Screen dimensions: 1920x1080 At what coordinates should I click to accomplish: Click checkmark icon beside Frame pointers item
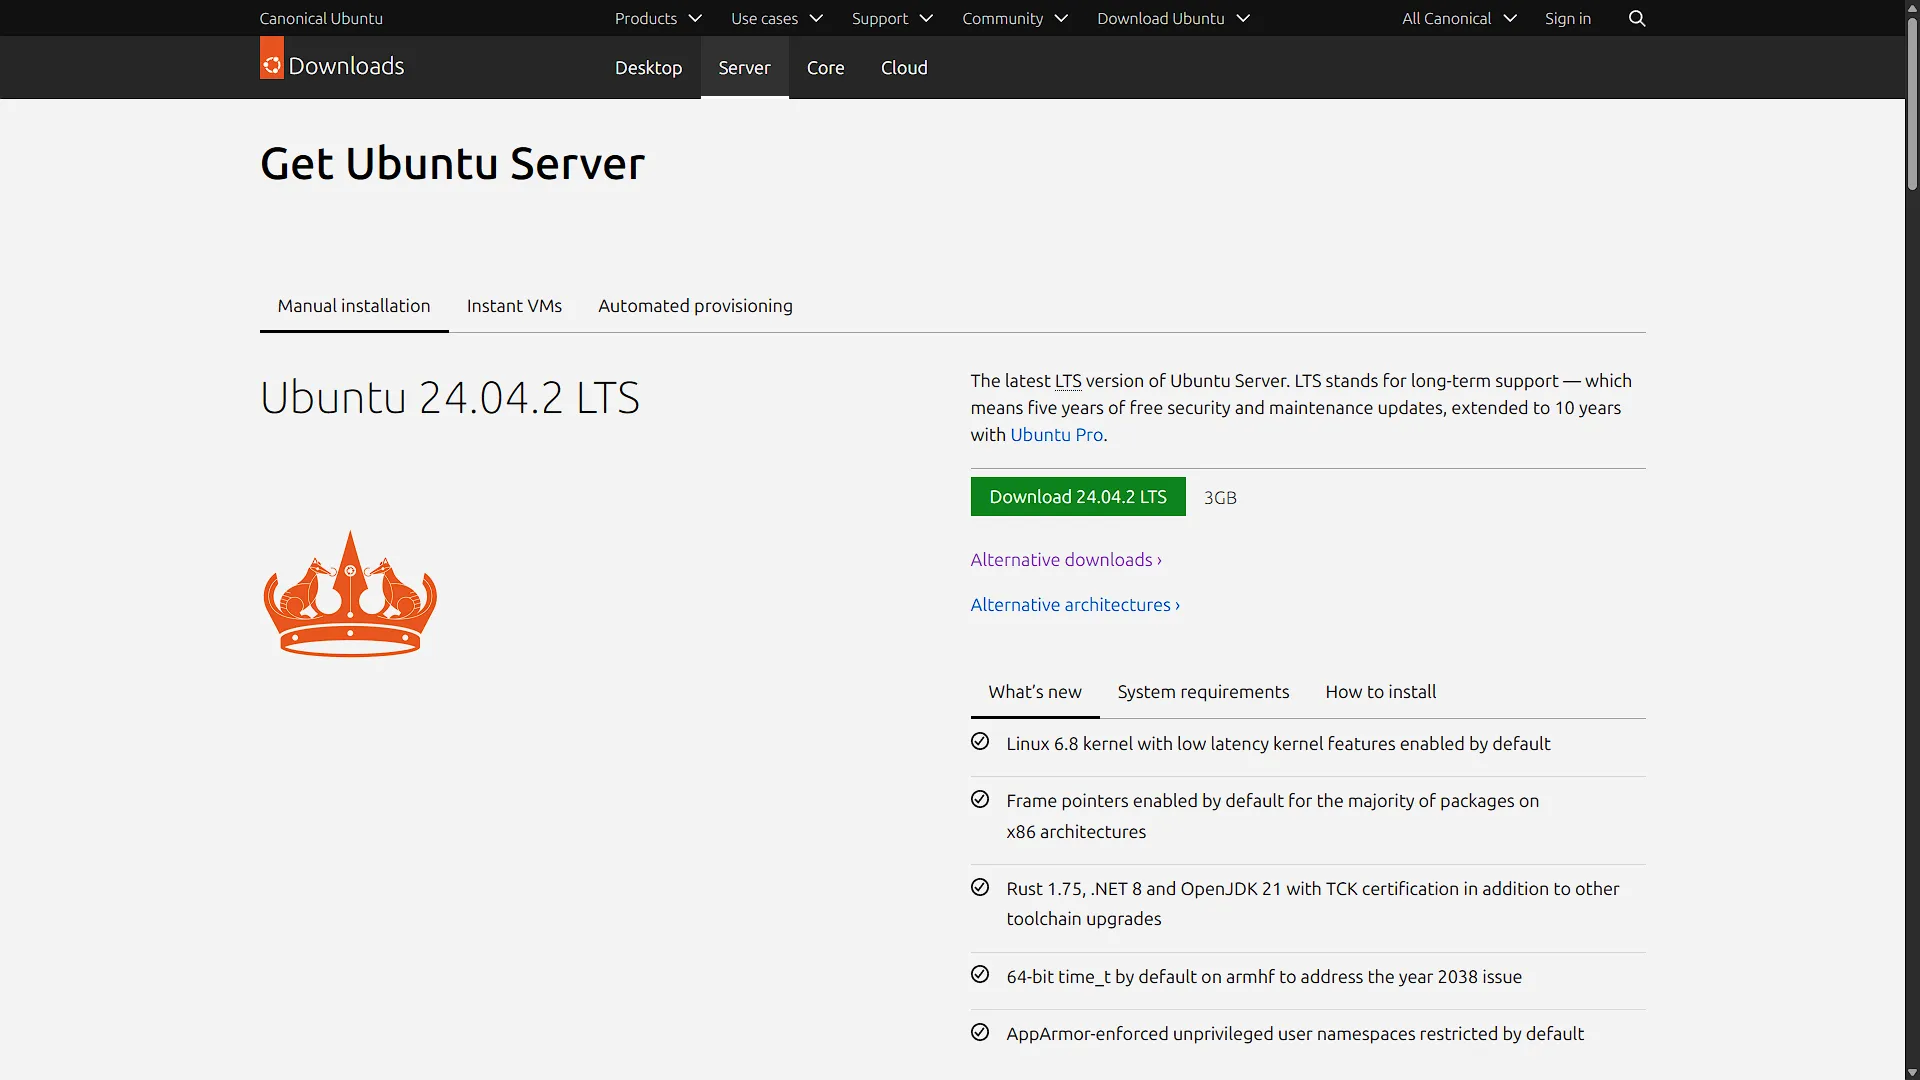click(x=980, y=799)
